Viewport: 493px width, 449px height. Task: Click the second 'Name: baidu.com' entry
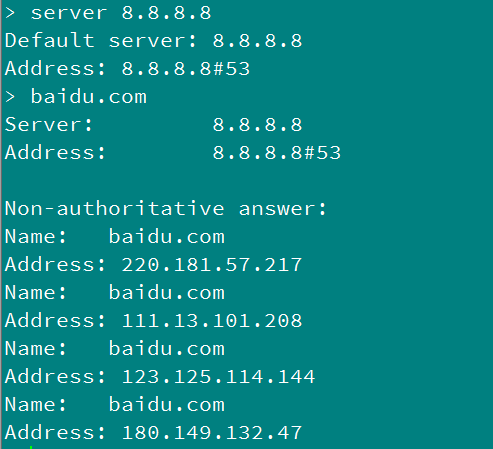tap(115, 293)
